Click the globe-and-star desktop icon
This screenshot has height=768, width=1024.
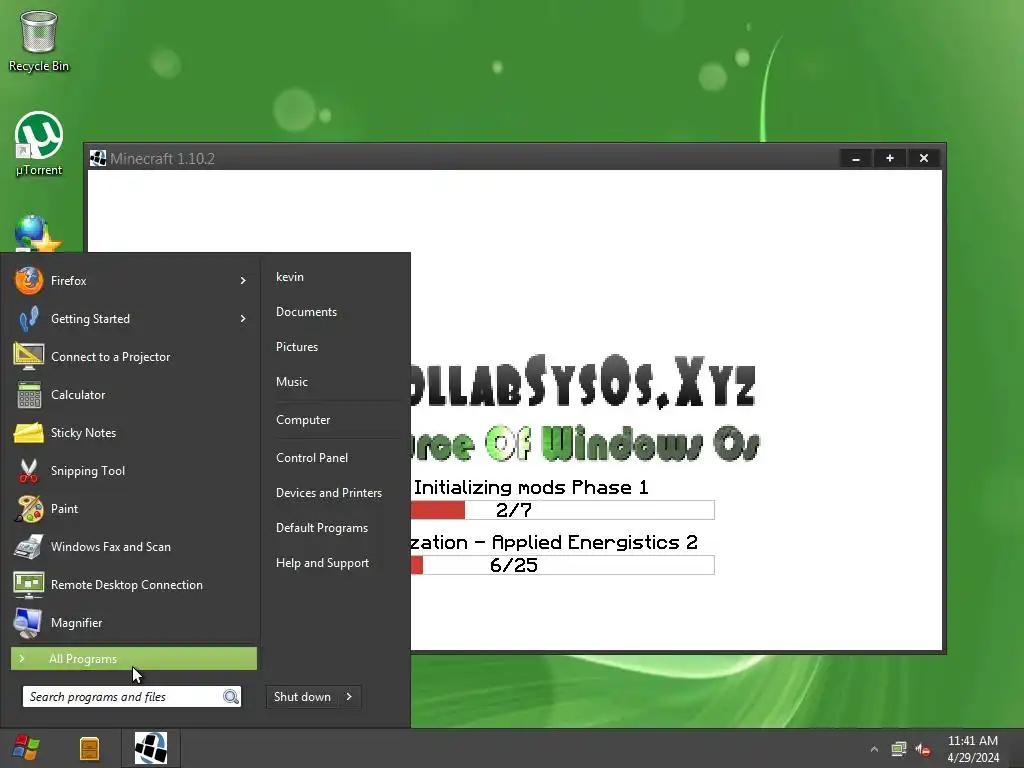[x=38, y=234]
